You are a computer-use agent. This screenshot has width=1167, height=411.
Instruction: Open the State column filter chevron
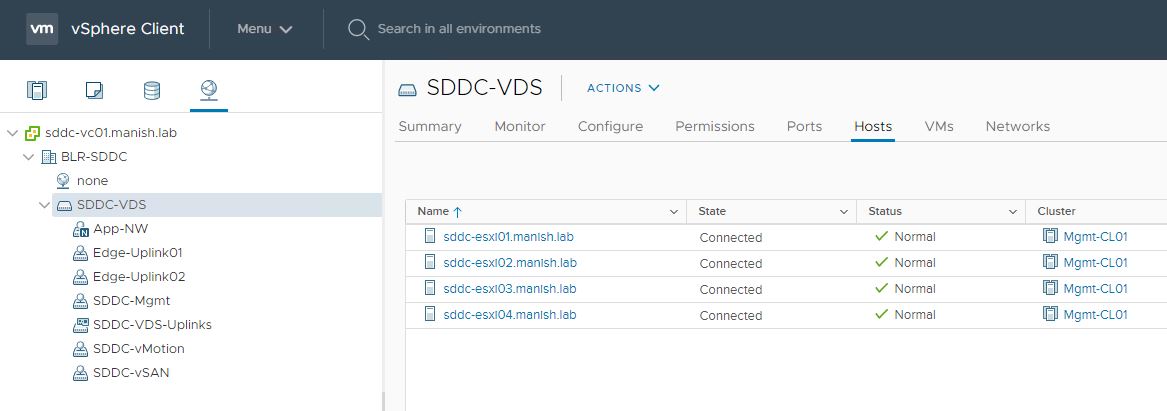(x=844, y=212)
